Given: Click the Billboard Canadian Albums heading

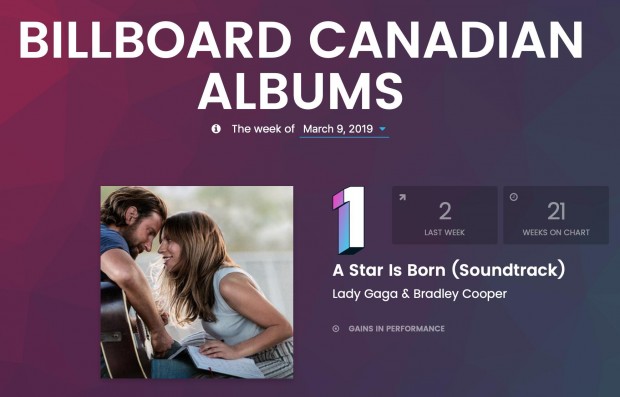Looking at the screenshot, I should [x=301, y=65].
